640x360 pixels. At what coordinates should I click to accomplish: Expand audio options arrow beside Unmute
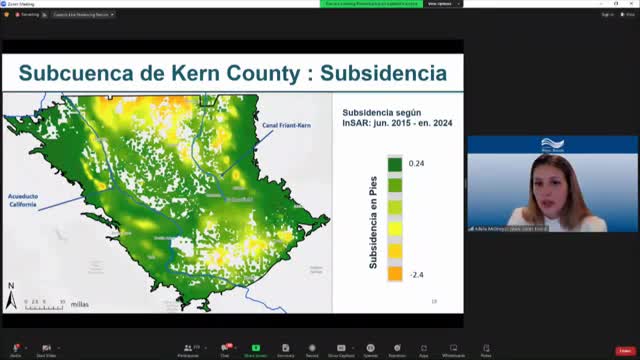pyautogui.click(x=26, y=348)
